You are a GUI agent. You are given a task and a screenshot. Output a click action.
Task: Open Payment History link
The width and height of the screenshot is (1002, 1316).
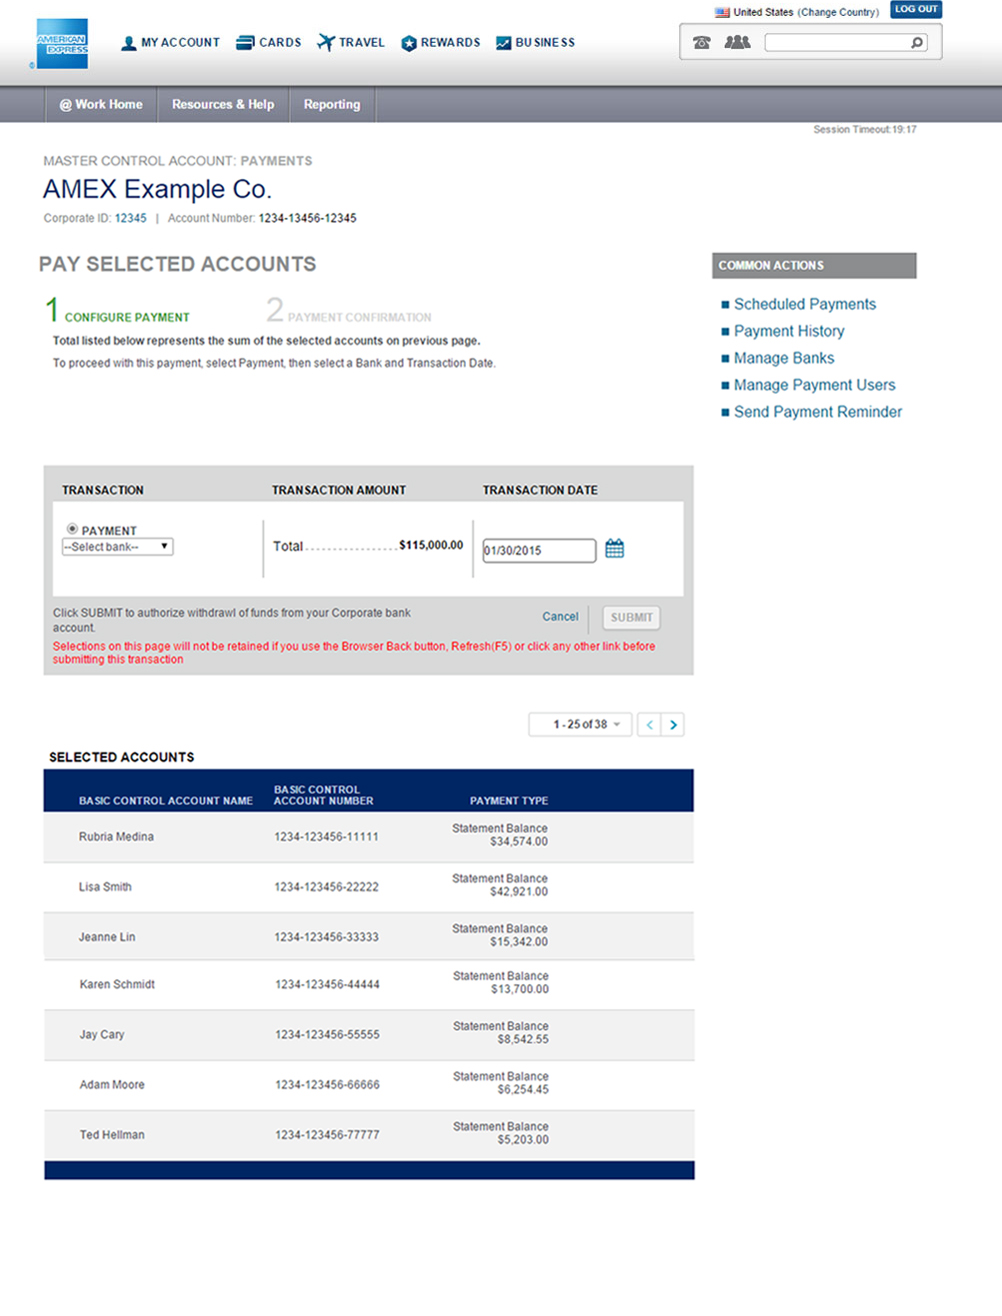[789, 331]
